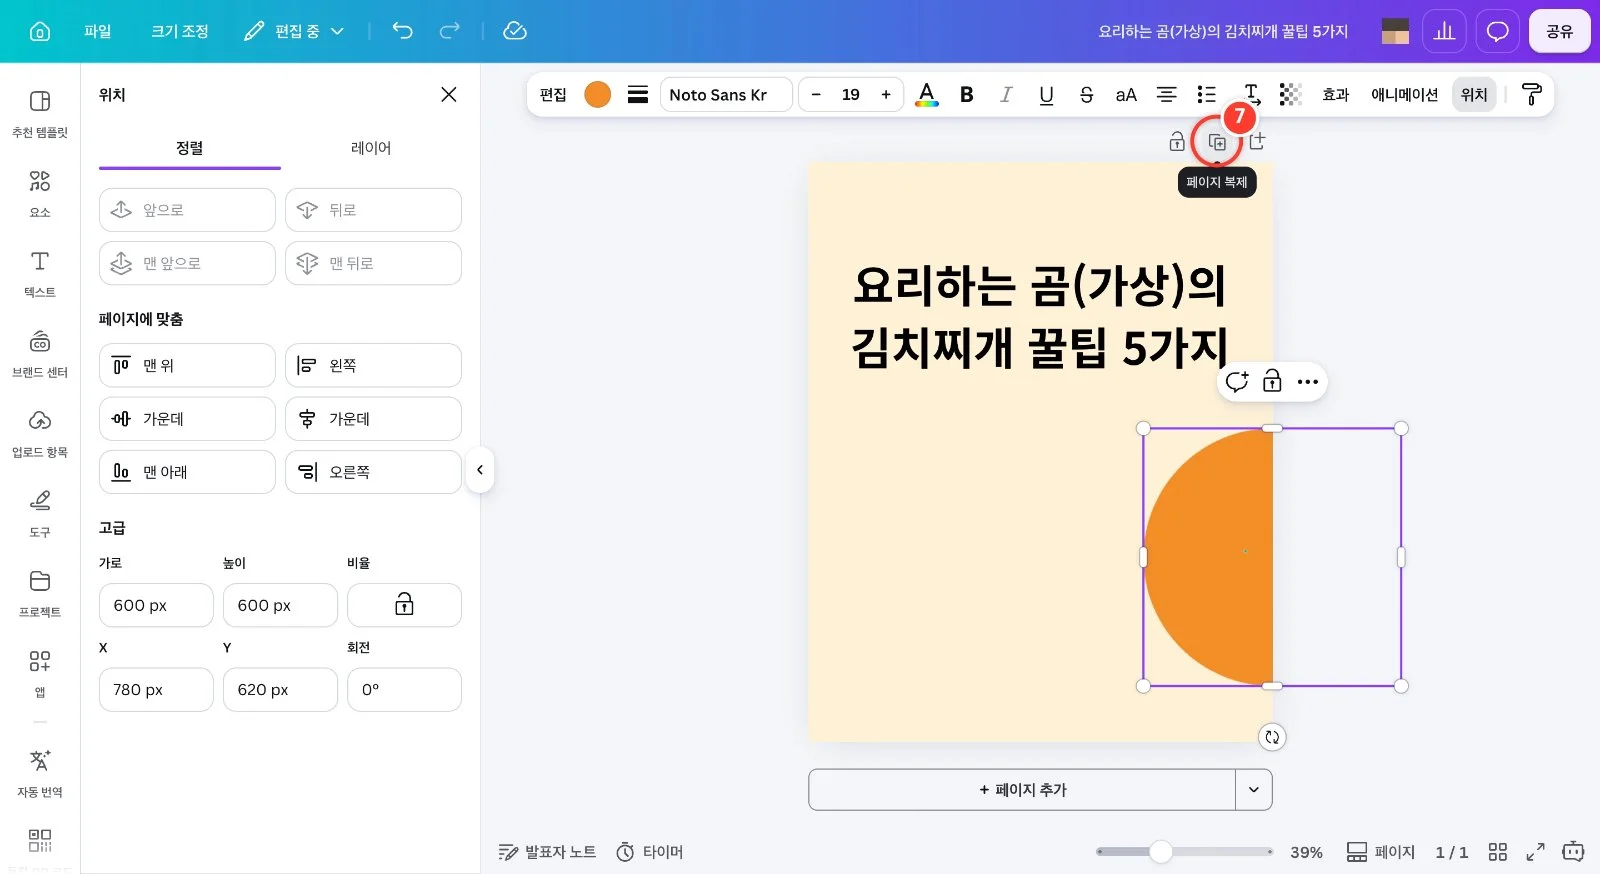Viewport: 1600px width, 874px height.
Task: Align vertically to middle 가운데
Action: [x=187, y=418]
